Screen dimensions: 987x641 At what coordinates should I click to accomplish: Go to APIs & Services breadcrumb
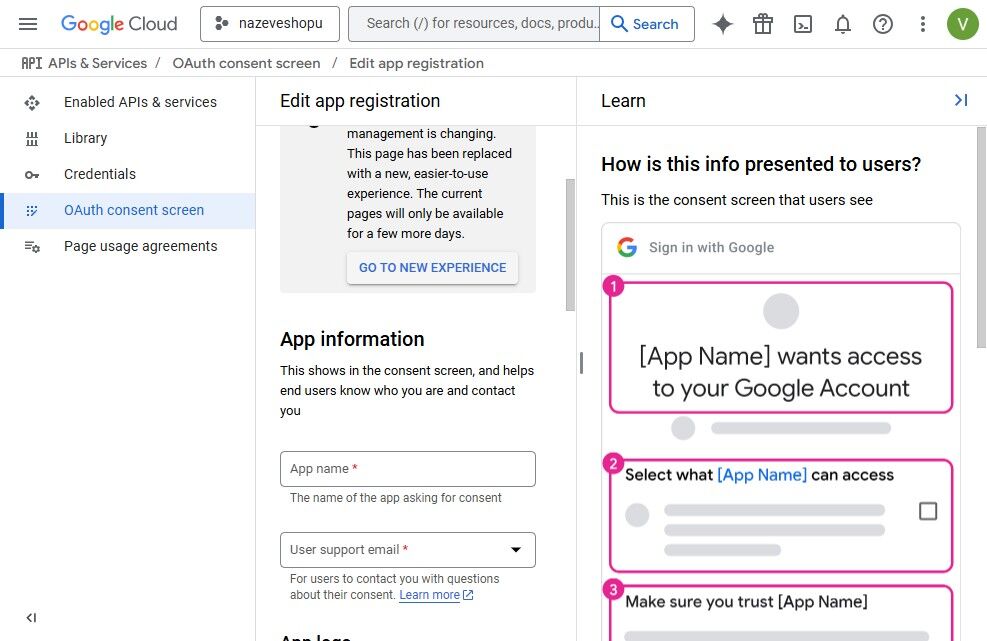click(98, 63)
